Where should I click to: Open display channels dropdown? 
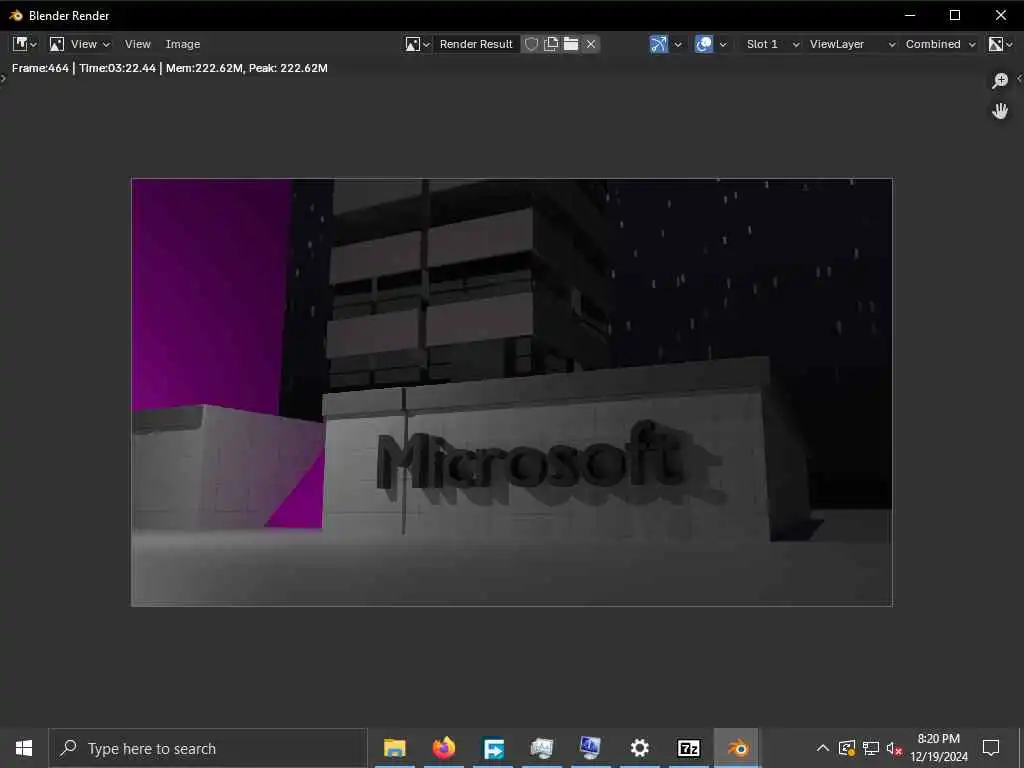pos(1000,44)
